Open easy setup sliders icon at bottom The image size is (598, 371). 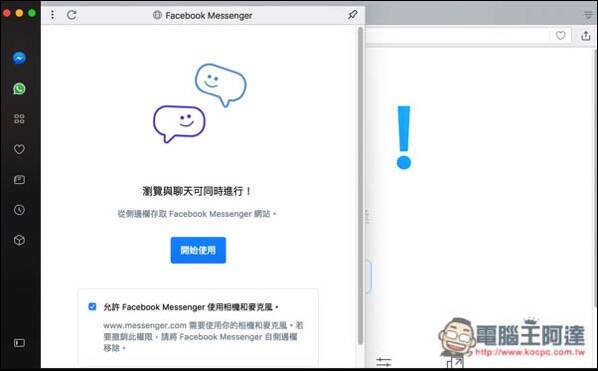(x=384, y=361)
